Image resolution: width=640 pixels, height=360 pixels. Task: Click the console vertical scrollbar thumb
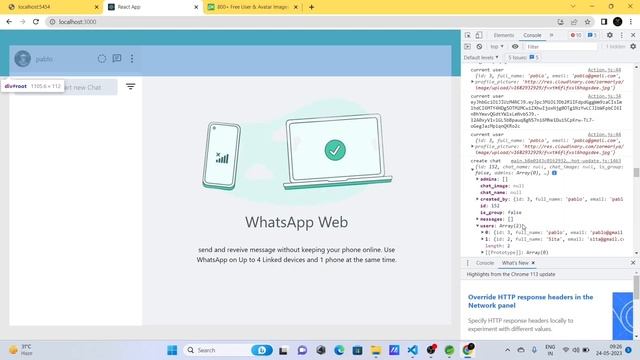click(x=636, y=173)
